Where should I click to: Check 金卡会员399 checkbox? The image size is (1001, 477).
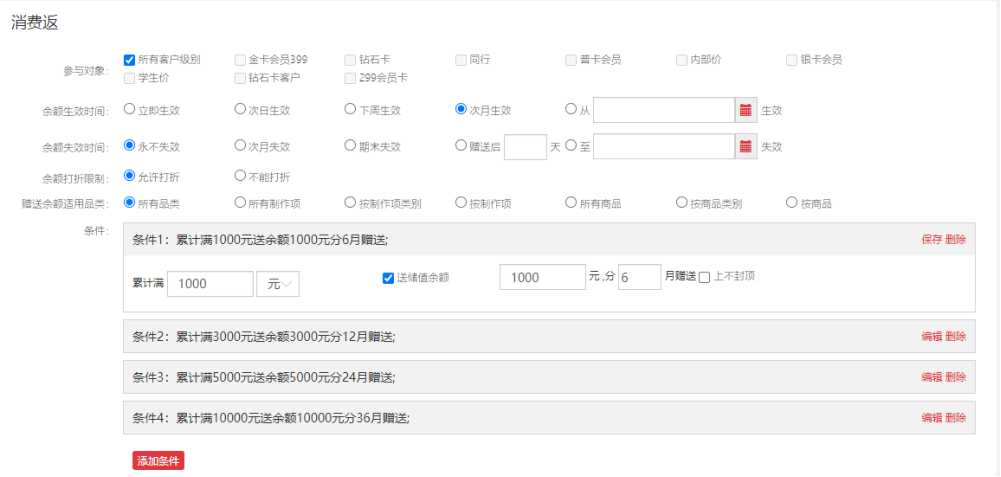tap(240, 60)
